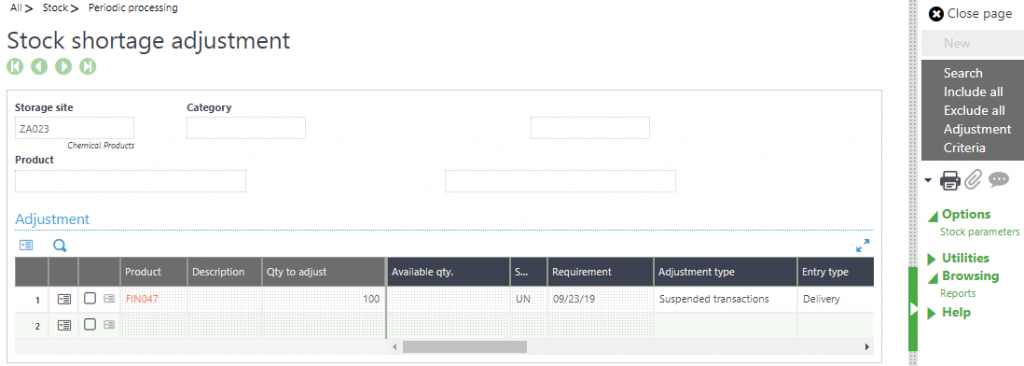Collapse the Options section
1024x366 pixels.
pyautogui.click(x=933, y=215)
